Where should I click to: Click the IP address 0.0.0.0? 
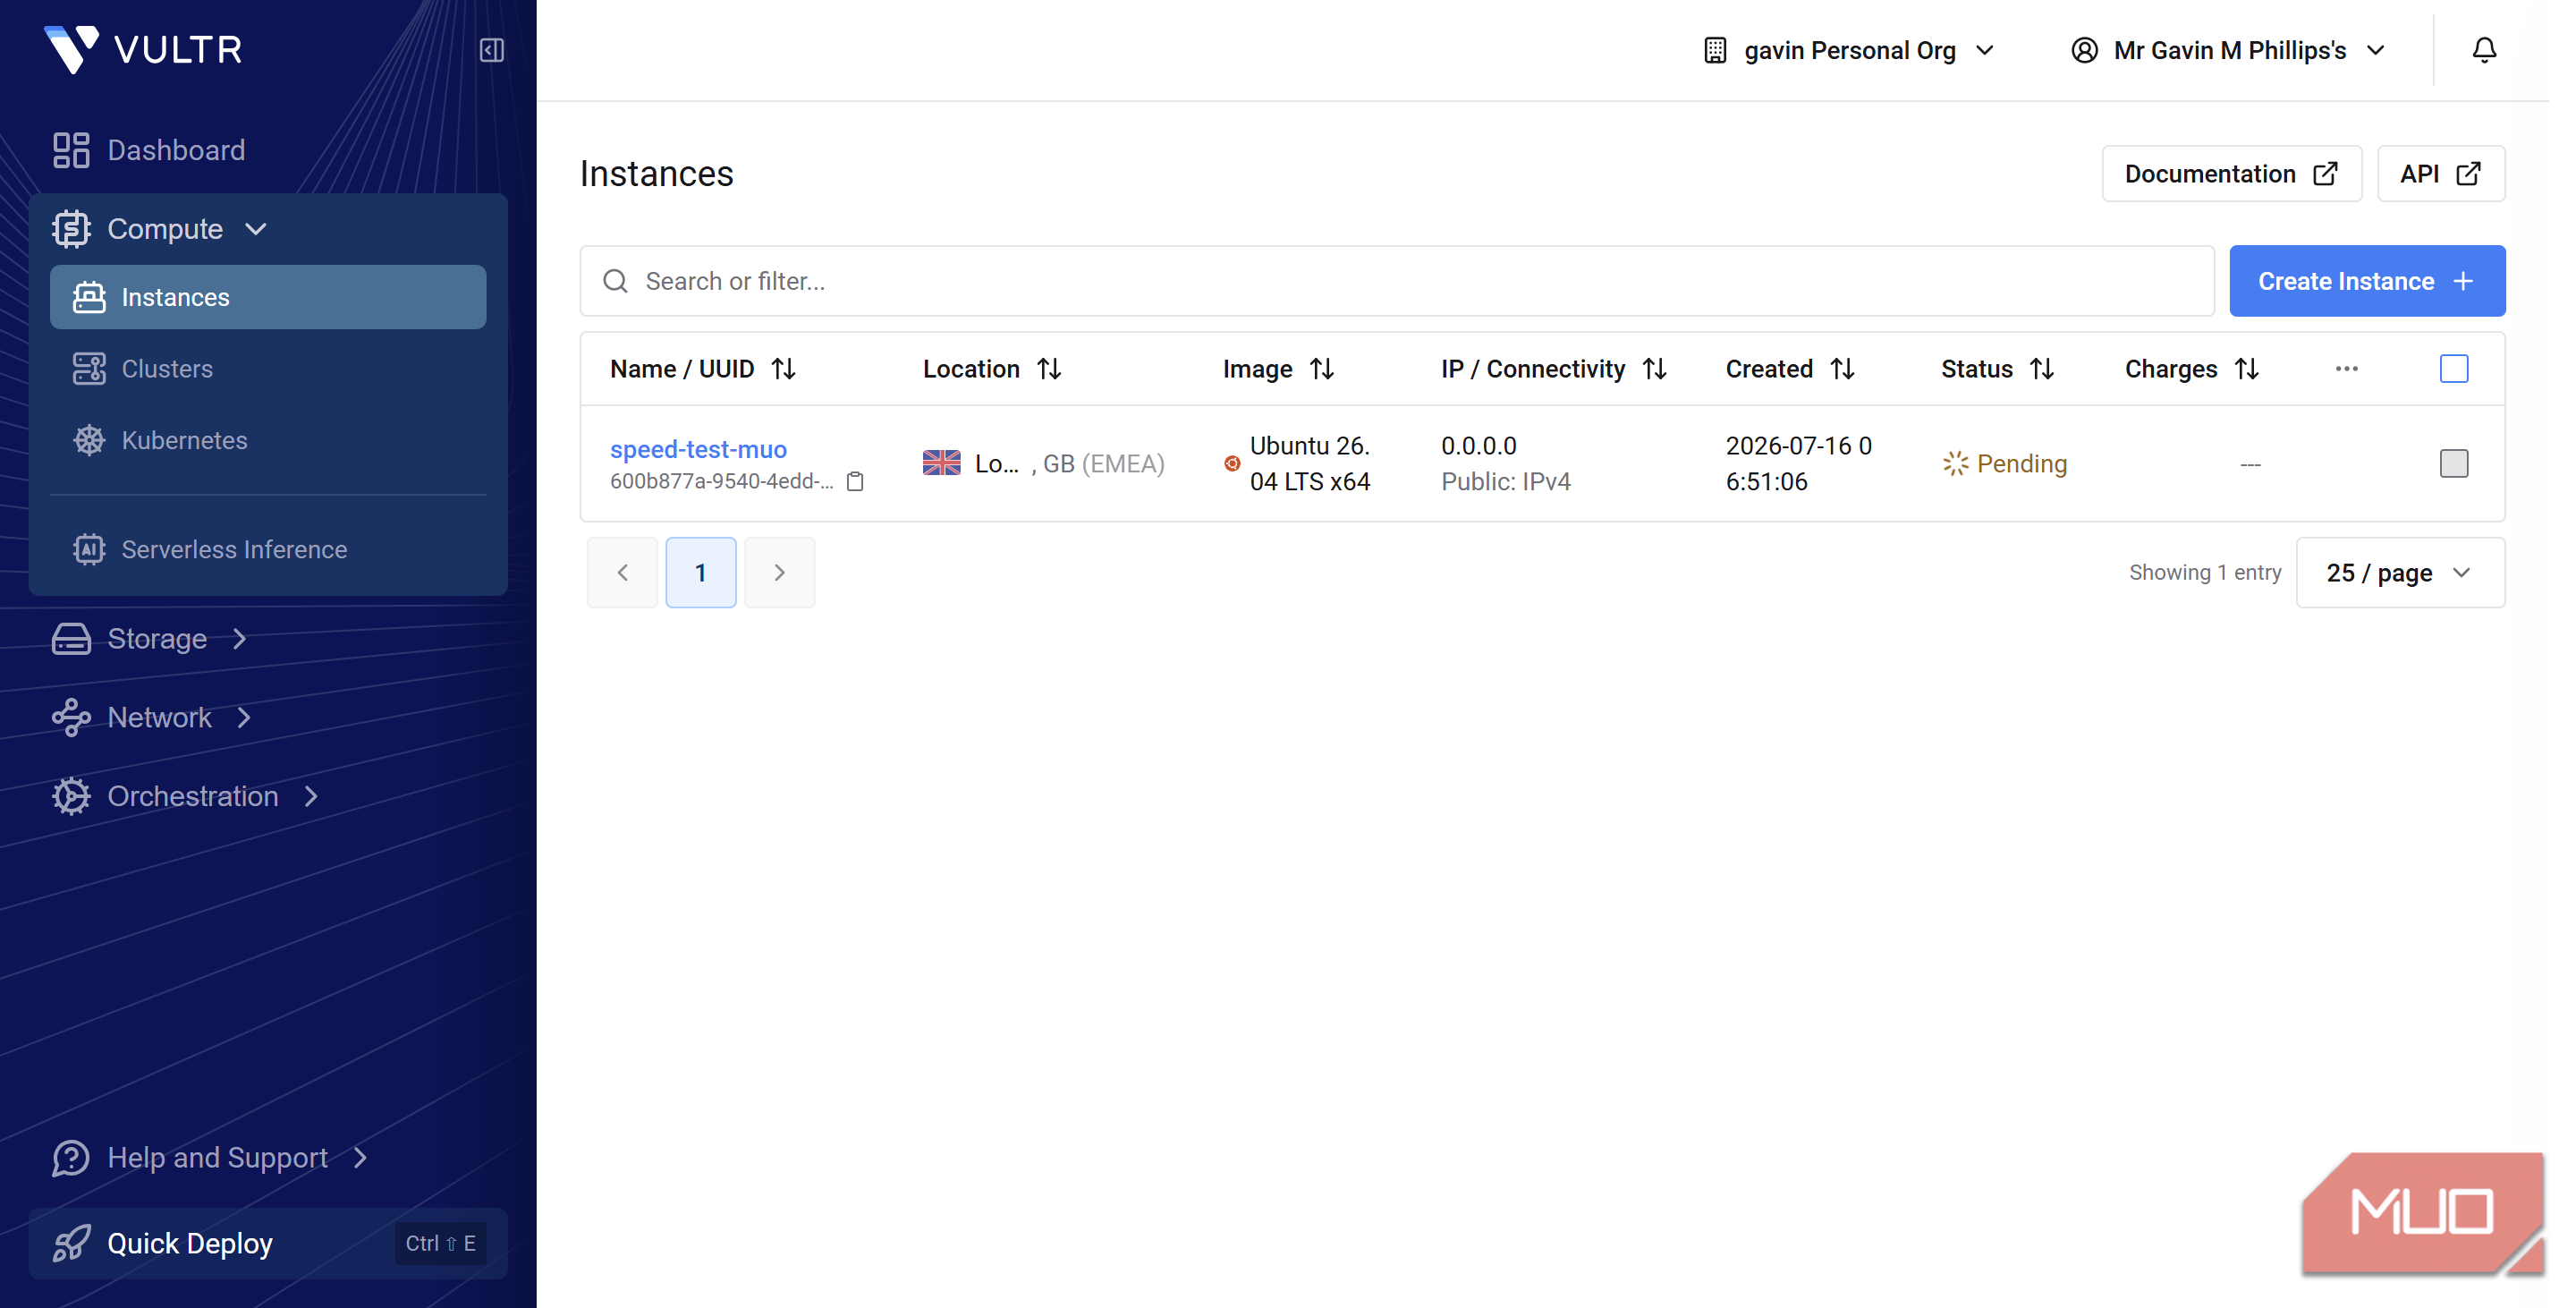click(1478, 445)
